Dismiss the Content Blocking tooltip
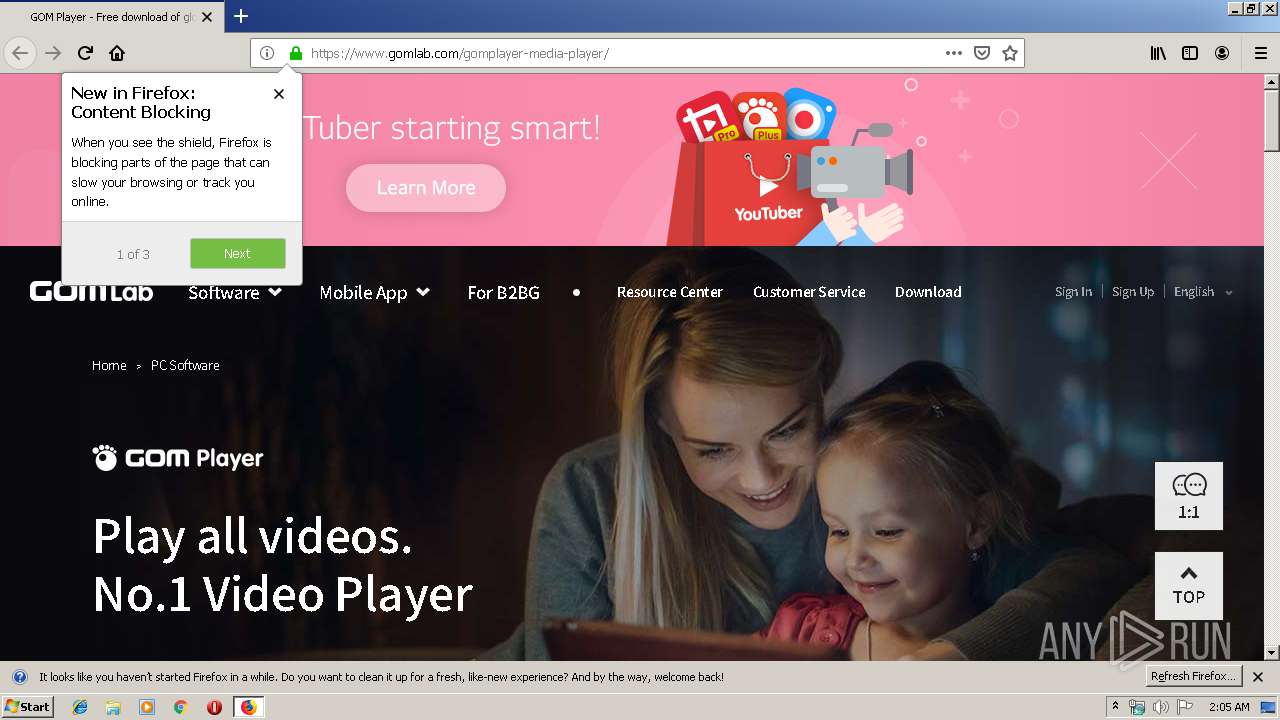This screenshot has width=1280, height=720. (x=279, y=93)
